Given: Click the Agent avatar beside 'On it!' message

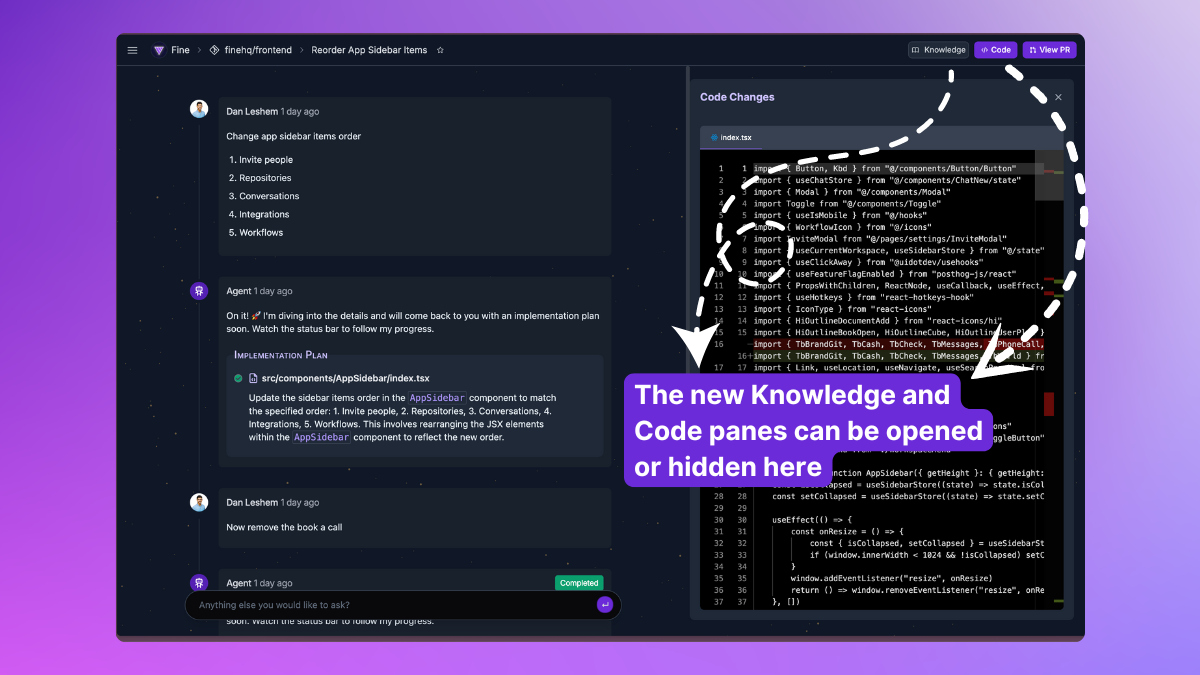Looking at the screenshot, I should (x=199, y=291).
